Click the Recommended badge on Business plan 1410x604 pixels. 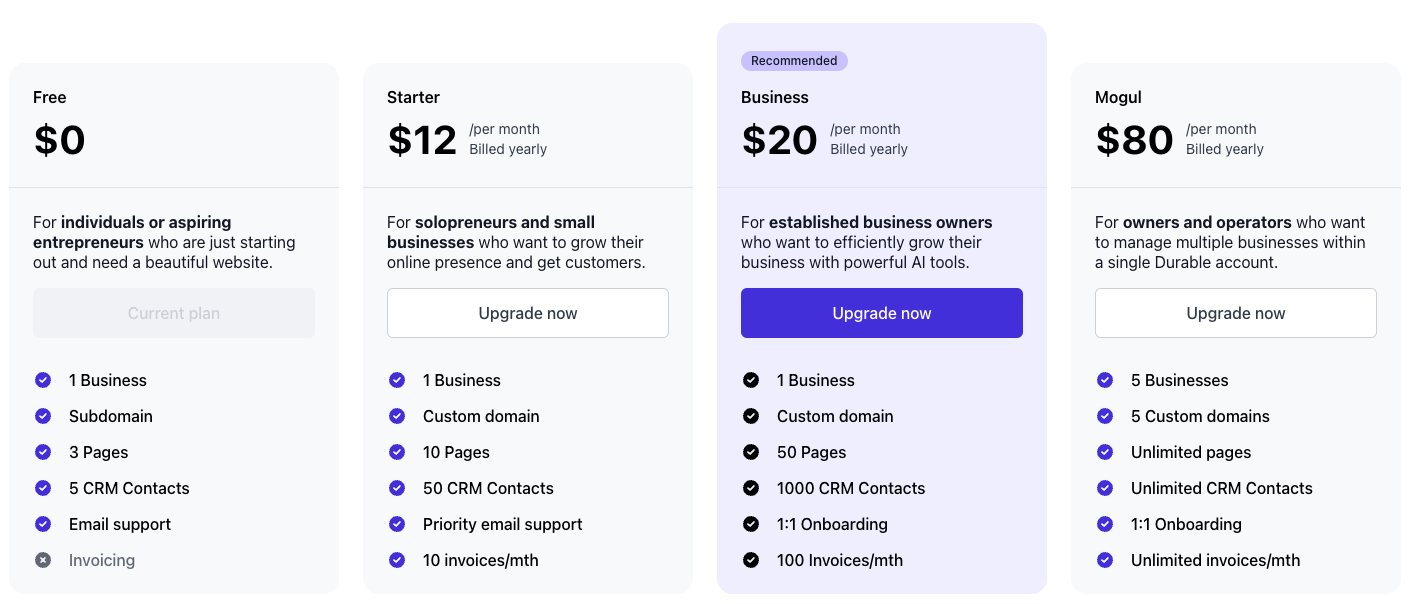point(794,61)
